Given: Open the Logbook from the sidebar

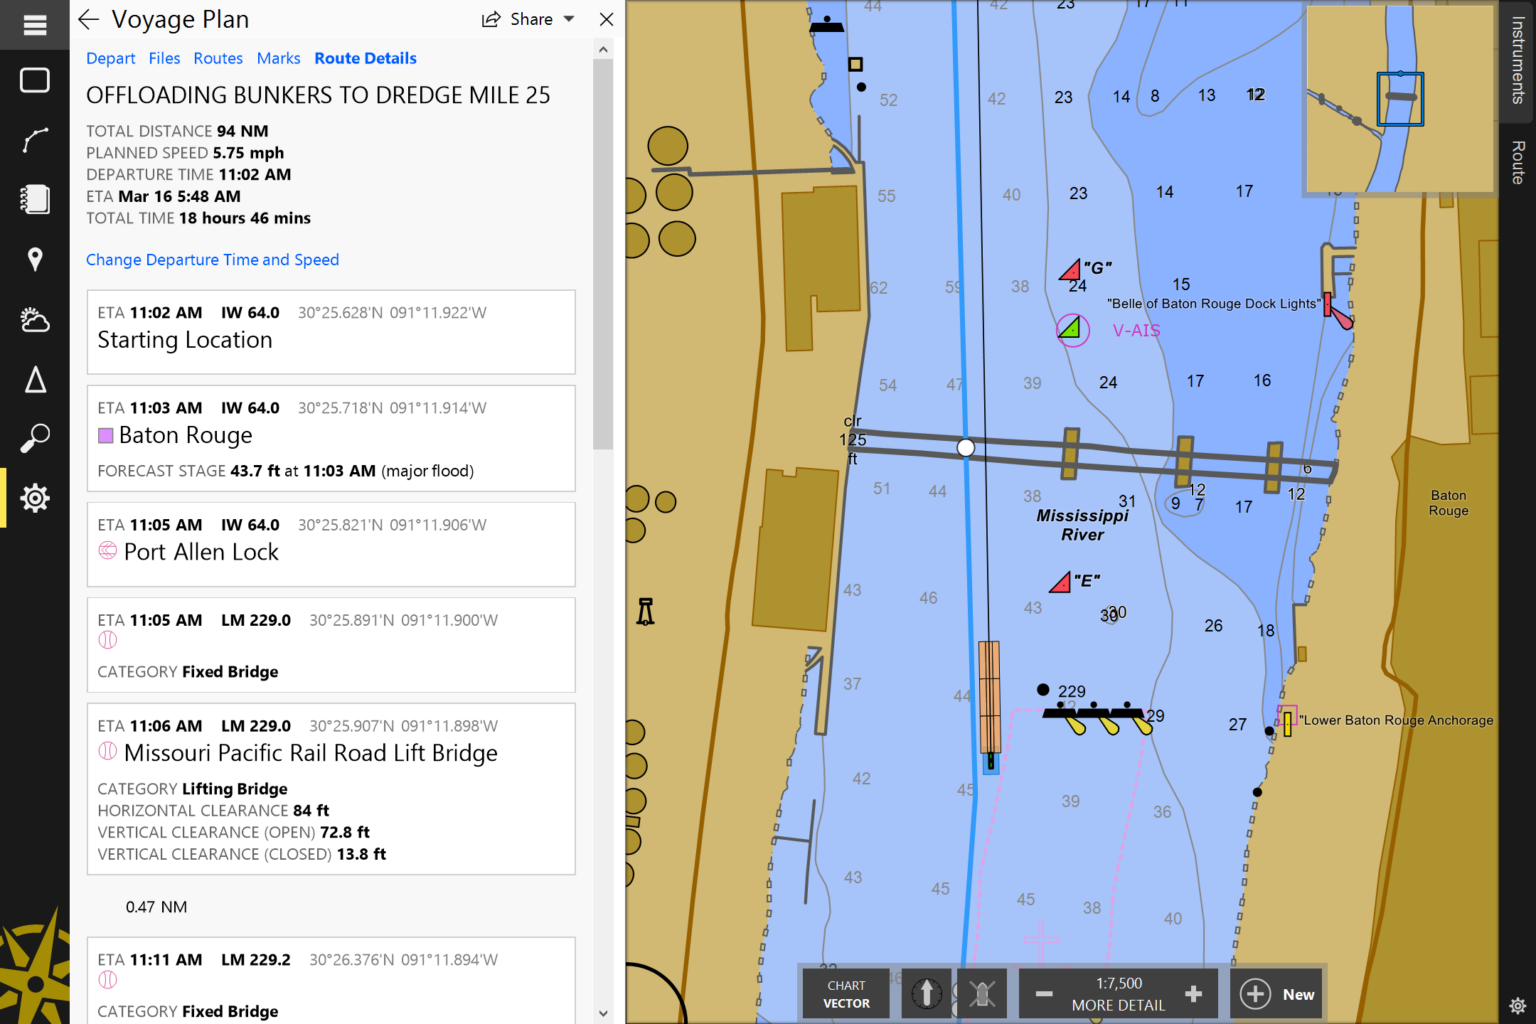Looking at the screenshot, I should pos(35,199).
